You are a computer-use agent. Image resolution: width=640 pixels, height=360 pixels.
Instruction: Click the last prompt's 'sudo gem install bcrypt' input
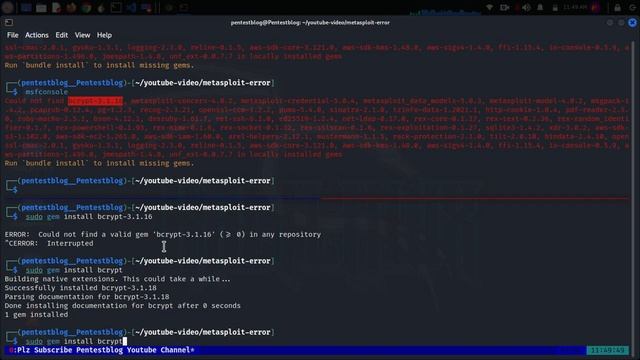click(74, 341)
